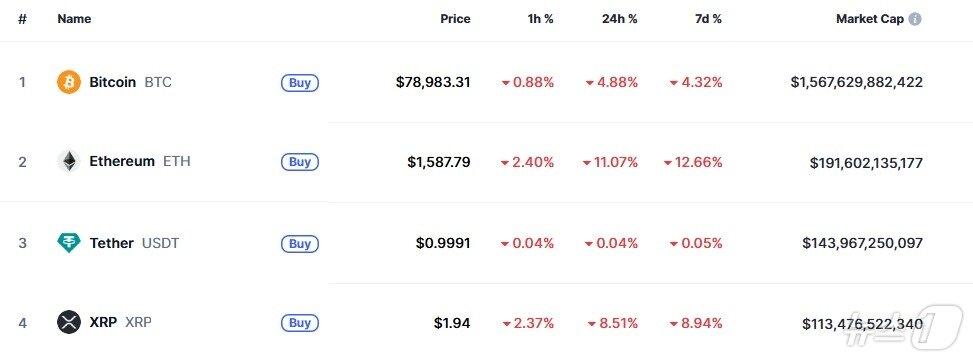973x362 pixels.
Task: Click Ethereum's 7d red down arrow
Action: 668,163
